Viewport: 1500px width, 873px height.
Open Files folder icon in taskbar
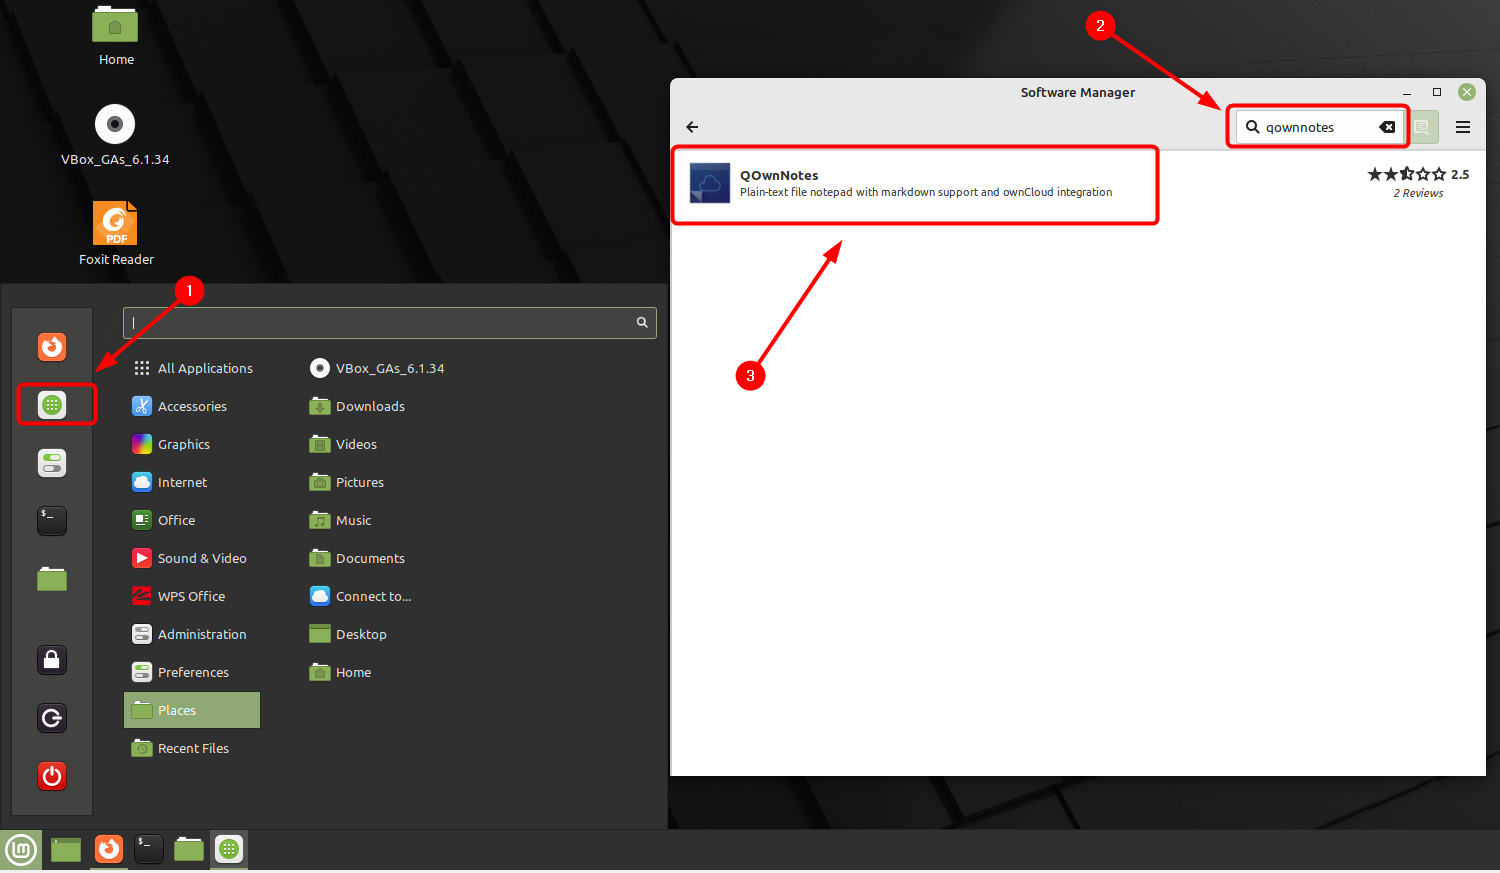pos(189,850)
